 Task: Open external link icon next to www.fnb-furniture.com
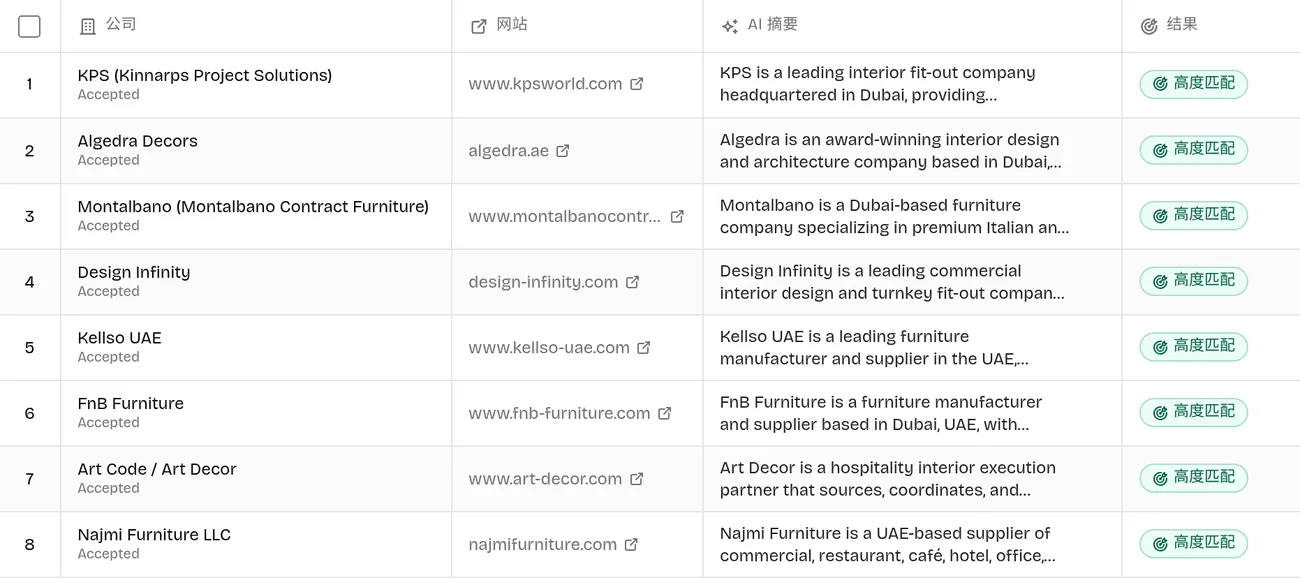point(665,413)
